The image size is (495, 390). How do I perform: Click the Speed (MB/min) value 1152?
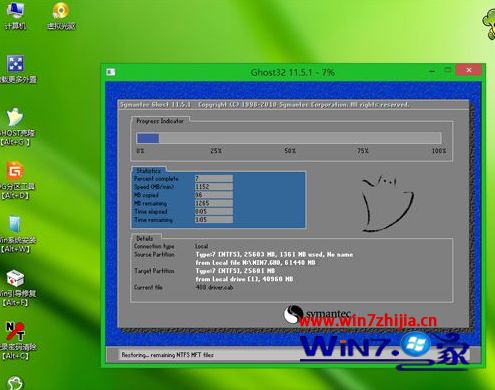214,187
